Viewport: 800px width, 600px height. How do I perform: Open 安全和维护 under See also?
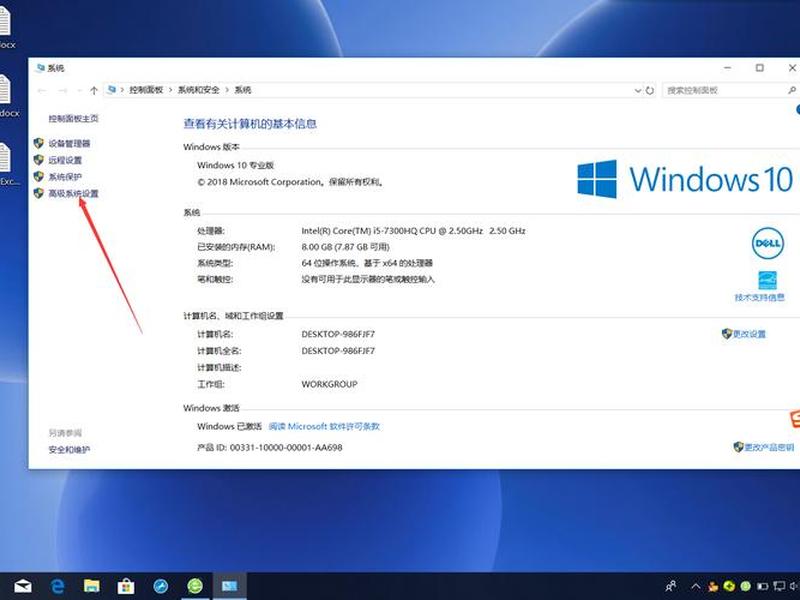coord(69,449)
